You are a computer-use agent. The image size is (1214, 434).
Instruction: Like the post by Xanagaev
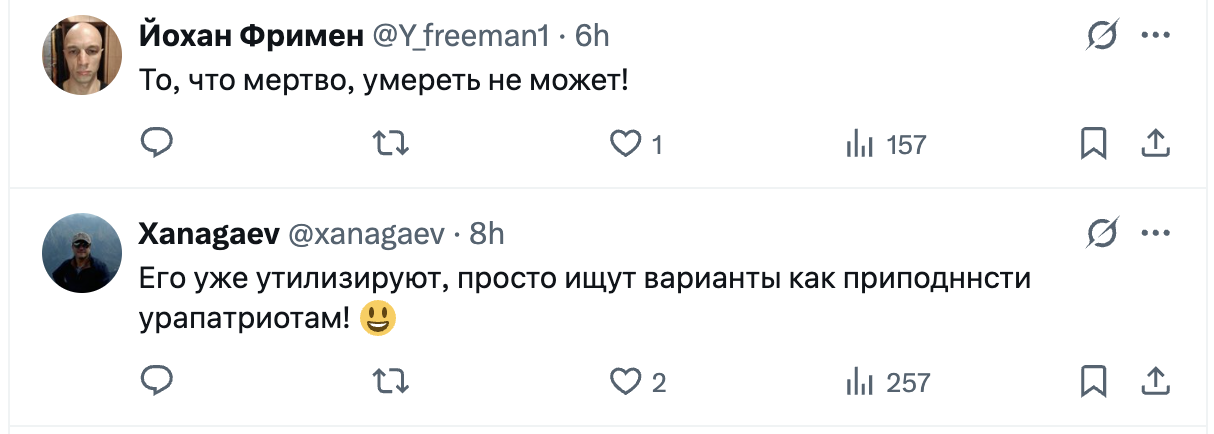[625, 381]
